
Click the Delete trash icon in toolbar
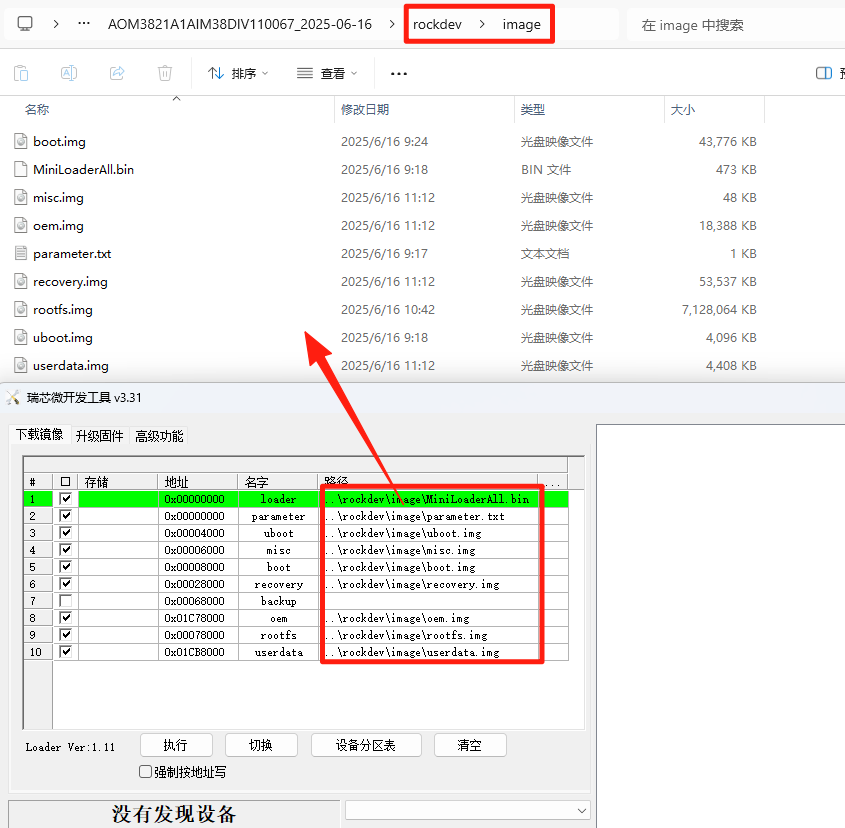click(165, 73)
